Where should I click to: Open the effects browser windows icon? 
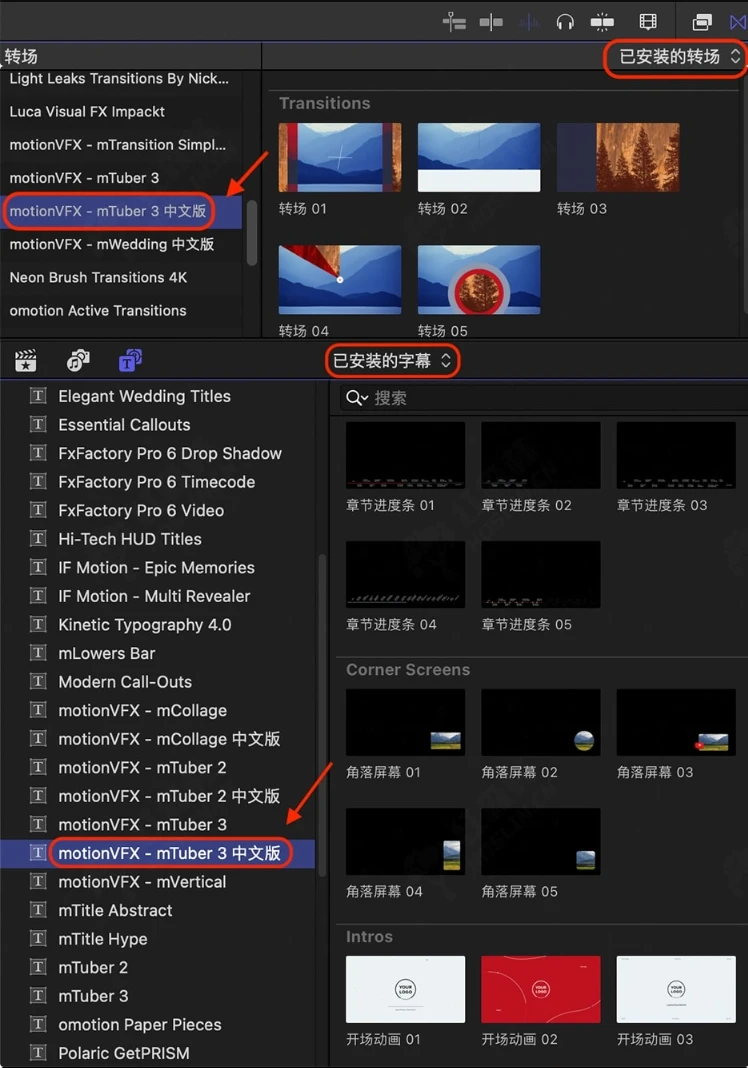(x=702, y=22)
